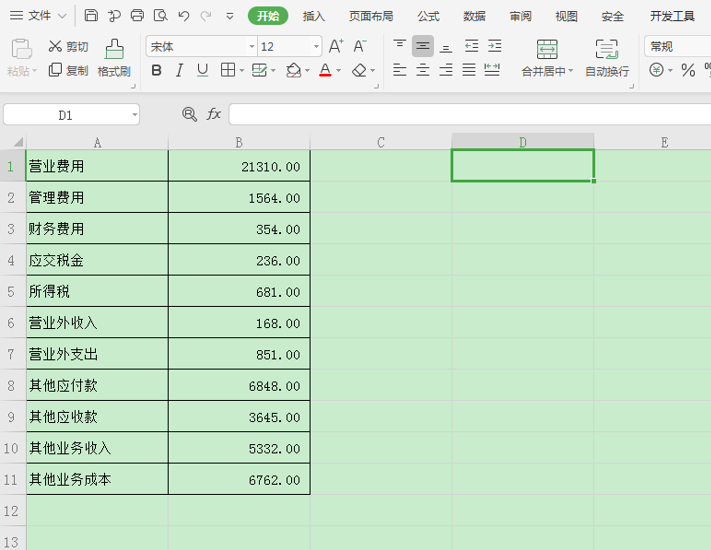Image resolution: width=711 pixels, height=550 pixels.
Task: Open 合并居中 dropdown arrow
Action: (571, 71)
